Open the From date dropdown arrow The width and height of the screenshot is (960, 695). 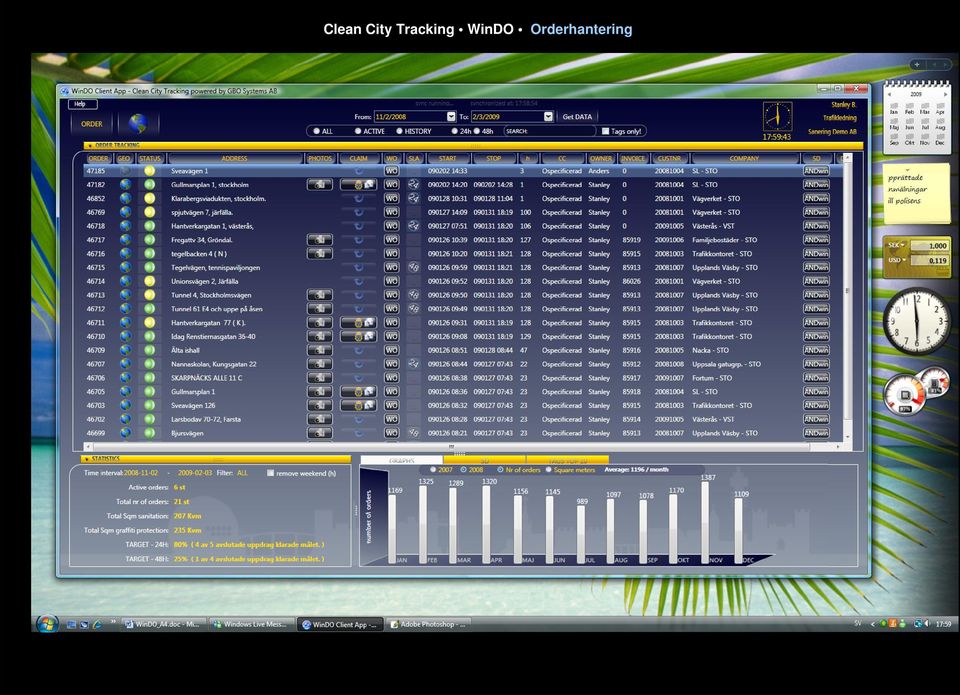[x=451, y=116]
